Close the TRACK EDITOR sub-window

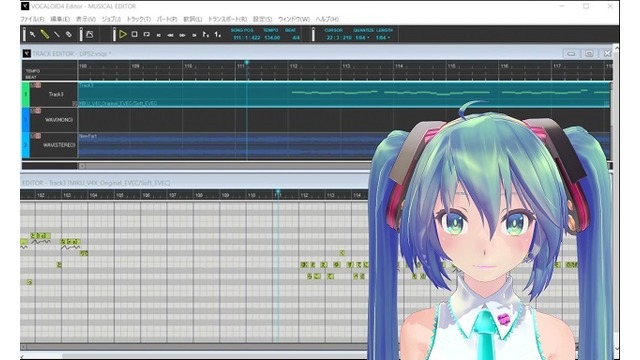(x=607, y=53)
